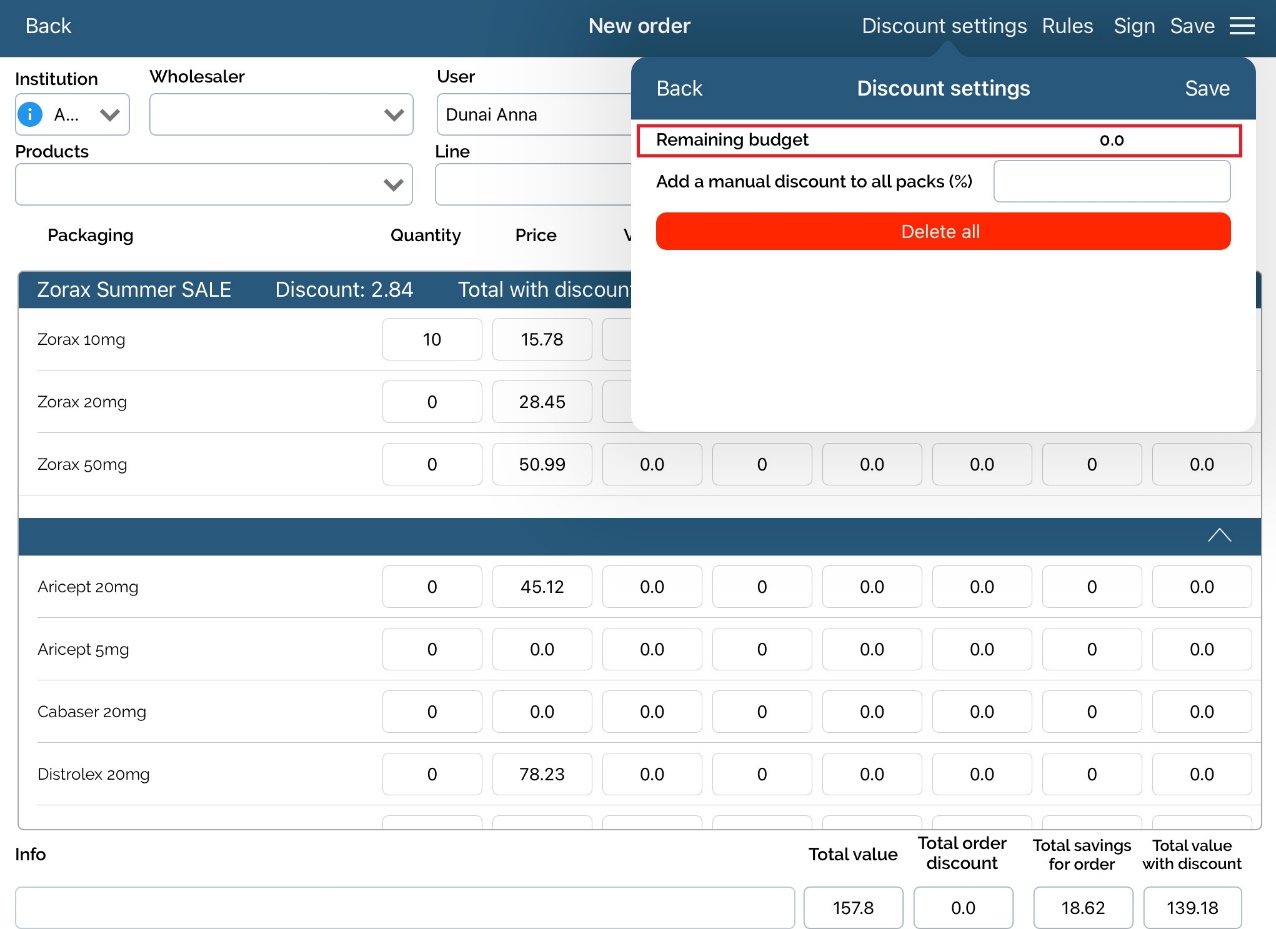The height and width of the screenshot is (929, 1276).
Task: Click Save in the Discount settings panel
Action: 1207,88
